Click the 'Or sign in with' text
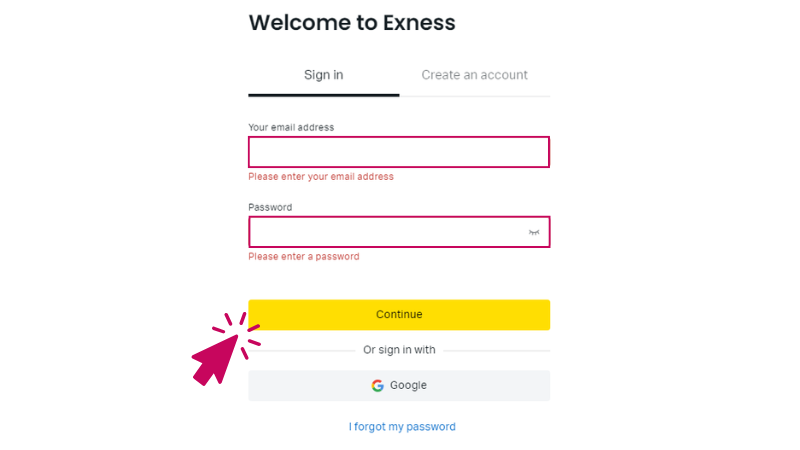 [x=399, y=350]
